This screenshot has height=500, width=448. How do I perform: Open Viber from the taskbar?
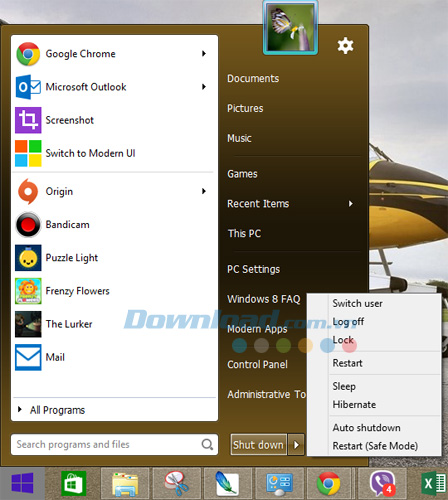pos(382,483)
